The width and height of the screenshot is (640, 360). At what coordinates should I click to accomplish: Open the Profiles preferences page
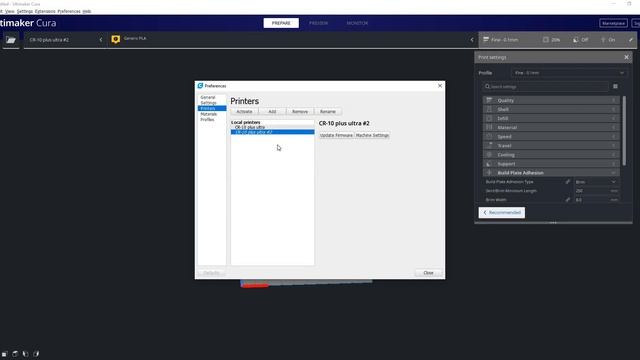(x=207, y=120)
